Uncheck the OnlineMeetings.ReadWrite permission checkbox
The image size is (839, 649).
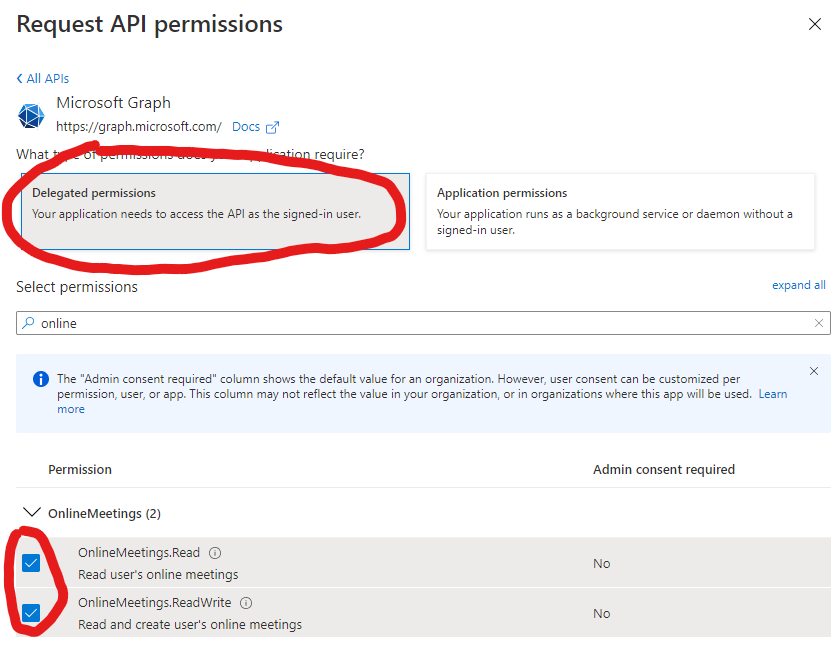pos(31,613)
